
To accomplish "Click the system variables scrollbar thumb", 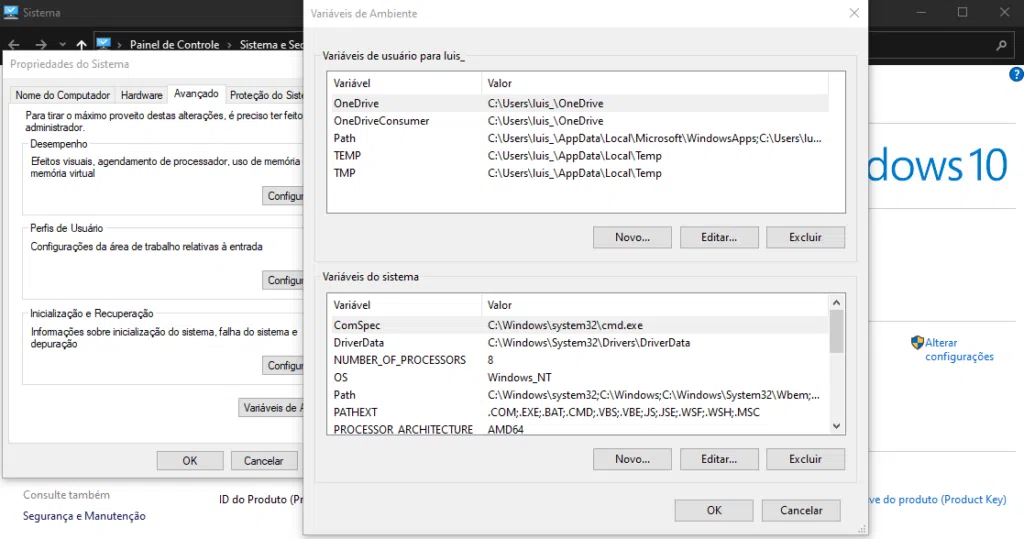I will (x=837, y=331).
